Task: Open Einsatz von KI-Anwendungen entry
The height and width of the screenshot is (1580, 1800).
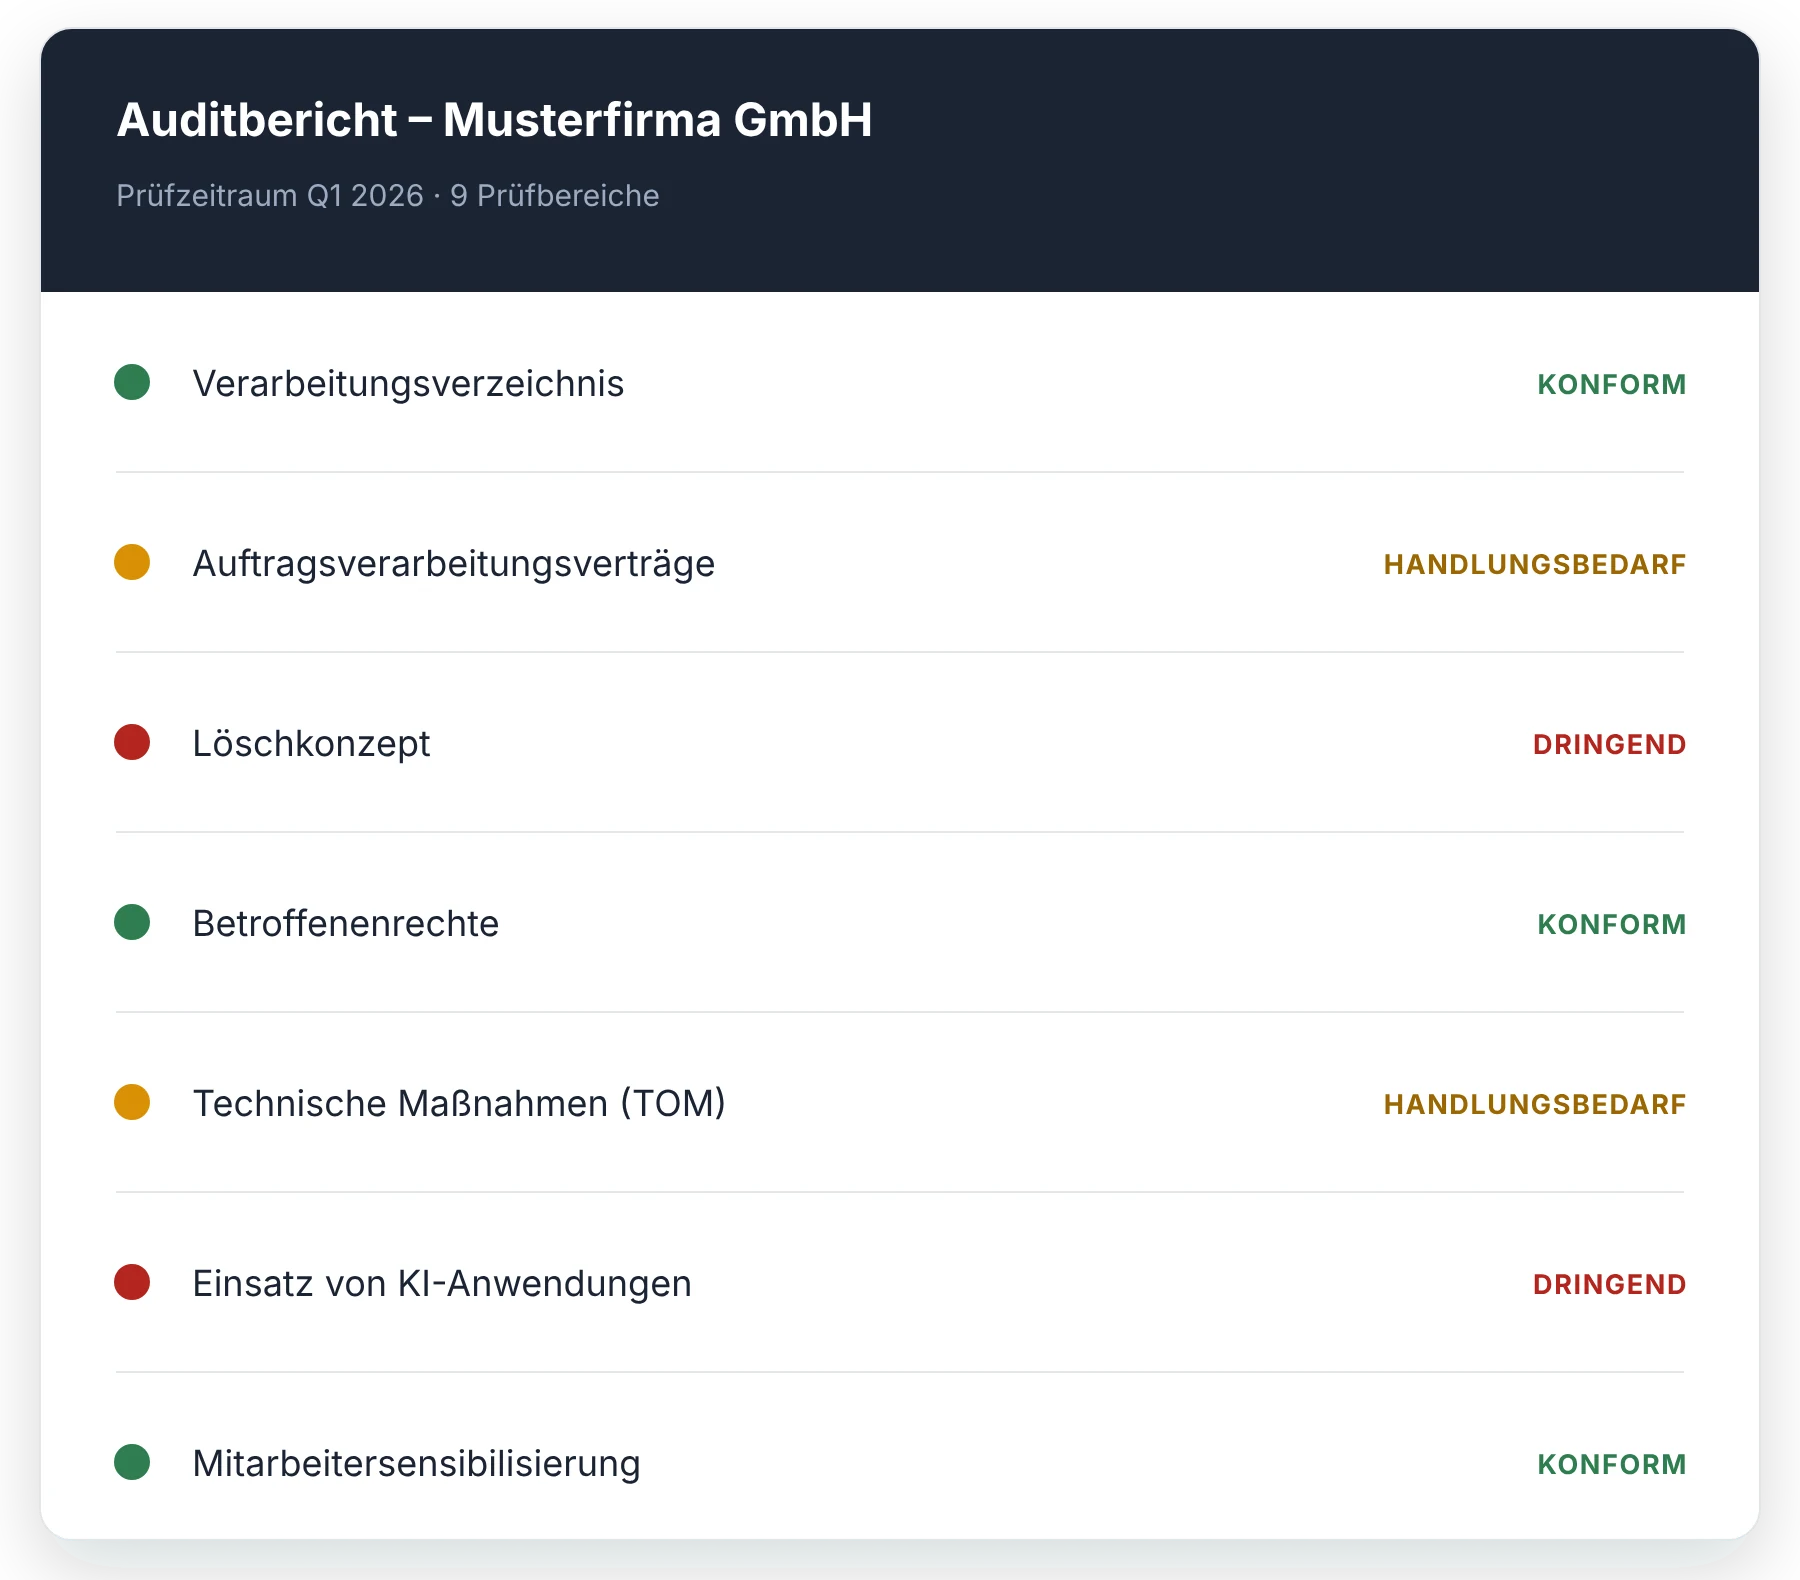Action: [900, 1282]
